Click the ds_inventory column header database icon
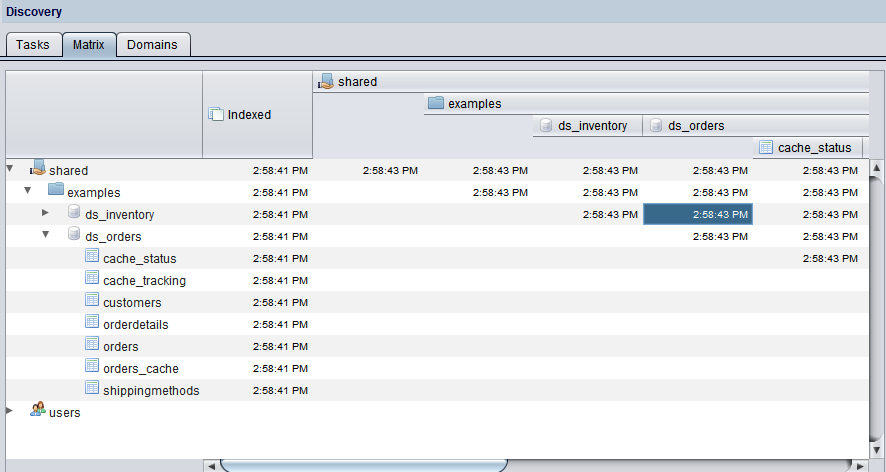 [546, 125]
